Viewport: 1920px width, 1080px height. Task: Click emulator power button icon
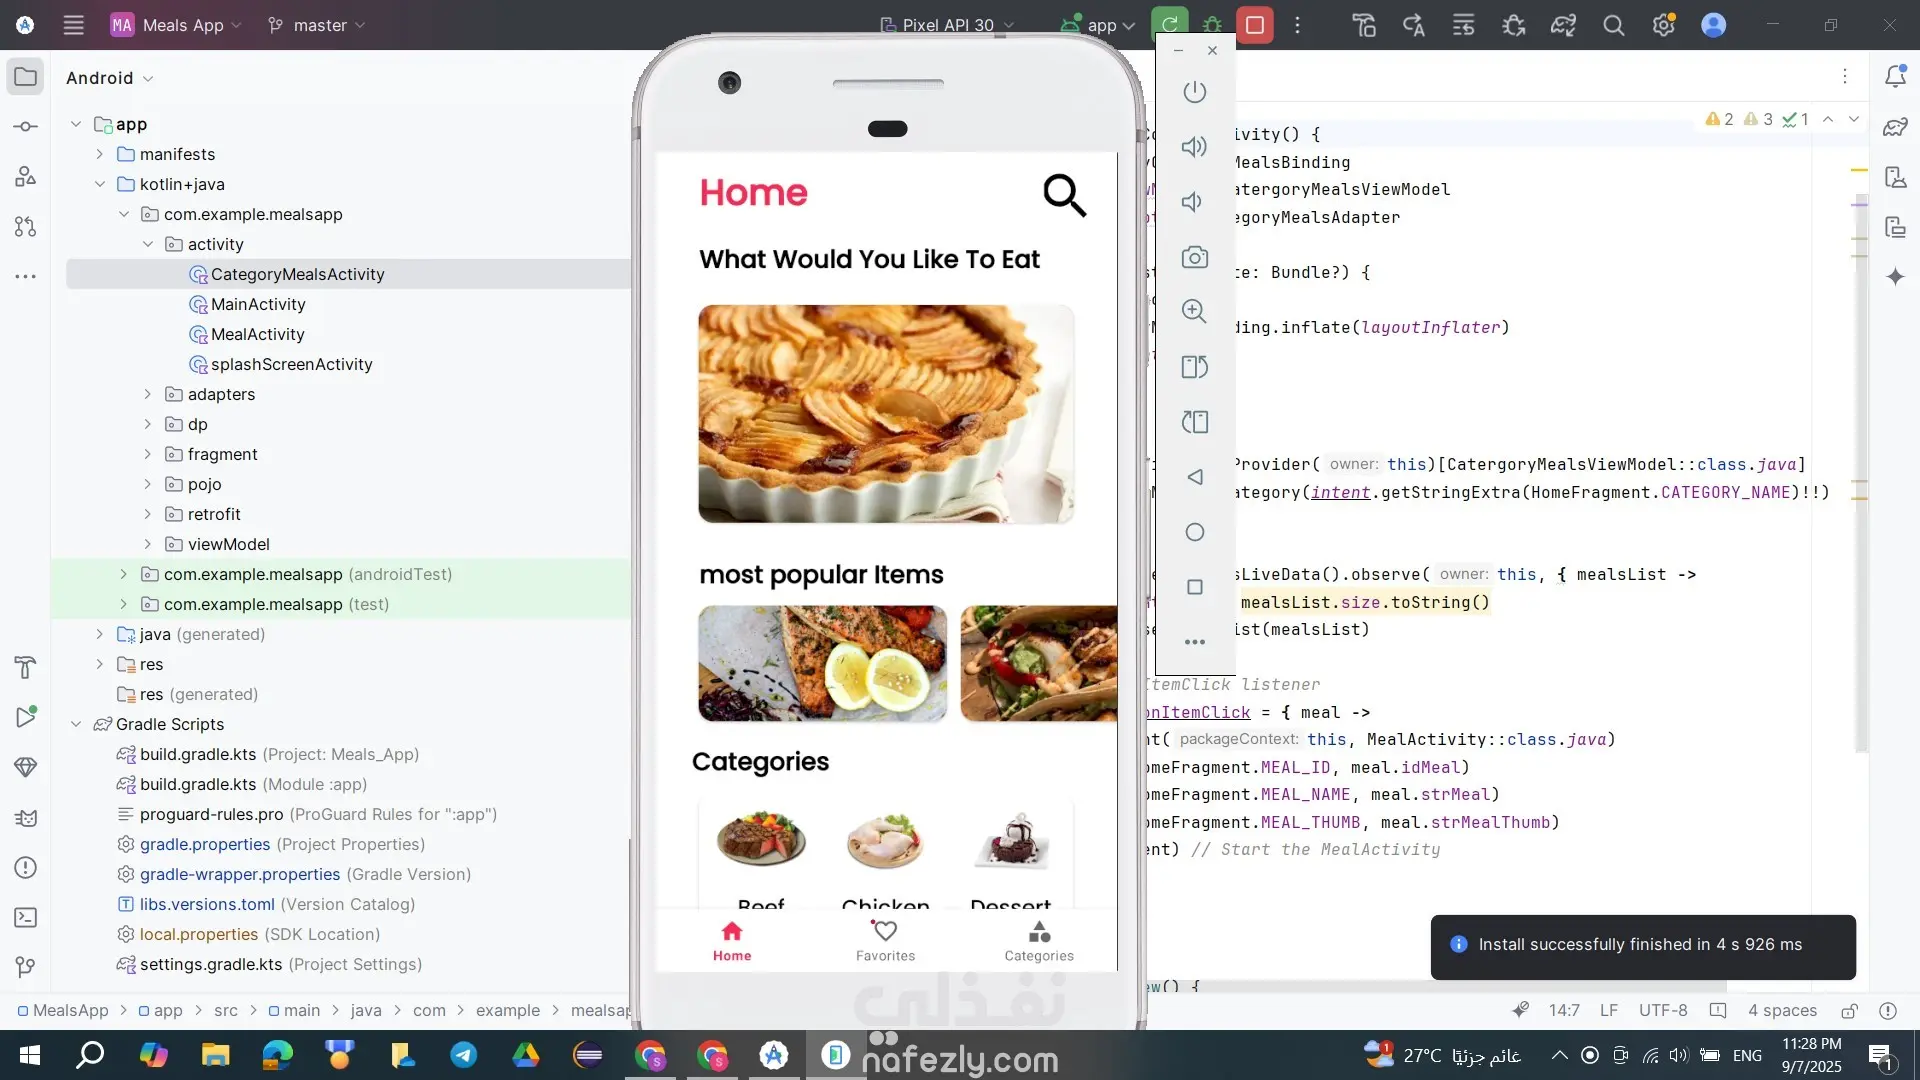[x=1194, y=92]
